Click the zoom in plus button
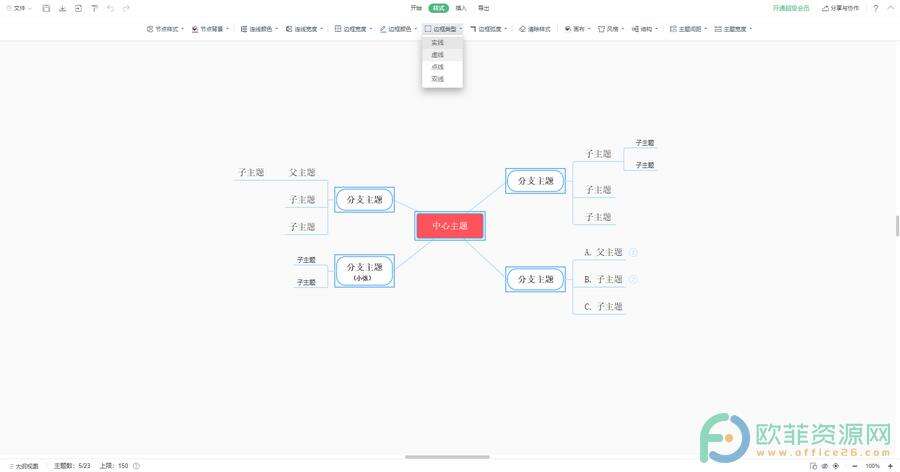Viewport: 900px width, 472px height. coord(890,466)
